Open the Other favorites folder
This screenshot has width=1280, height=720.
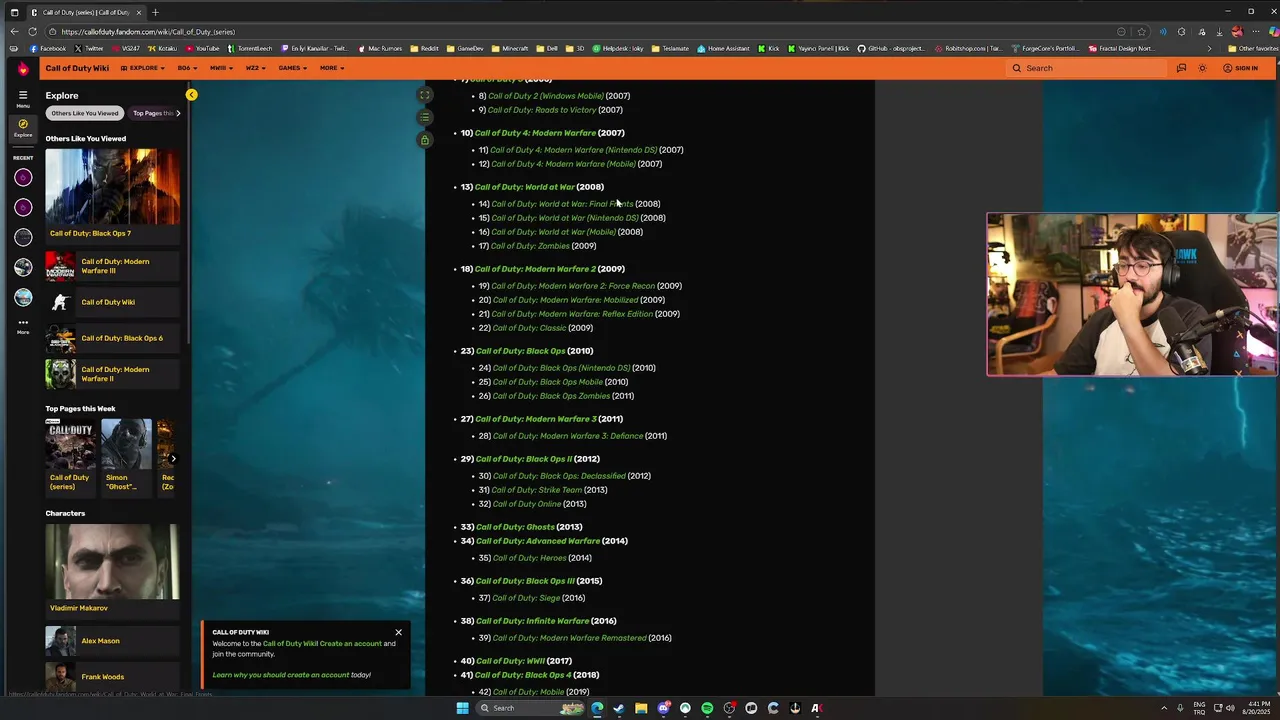tap(1253, 48)
